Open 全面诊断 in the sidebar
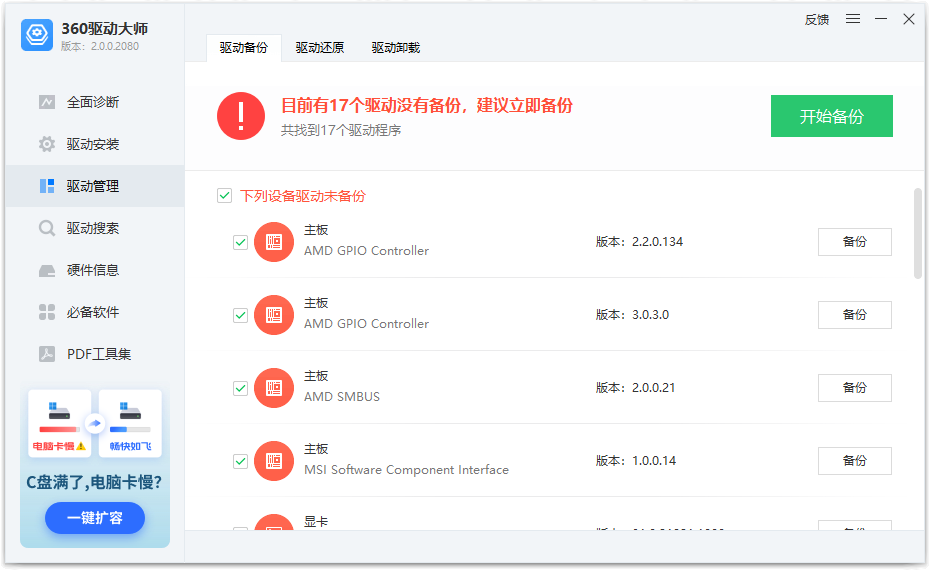The width and height of the screenshot is (930, 570). point(95,102)
